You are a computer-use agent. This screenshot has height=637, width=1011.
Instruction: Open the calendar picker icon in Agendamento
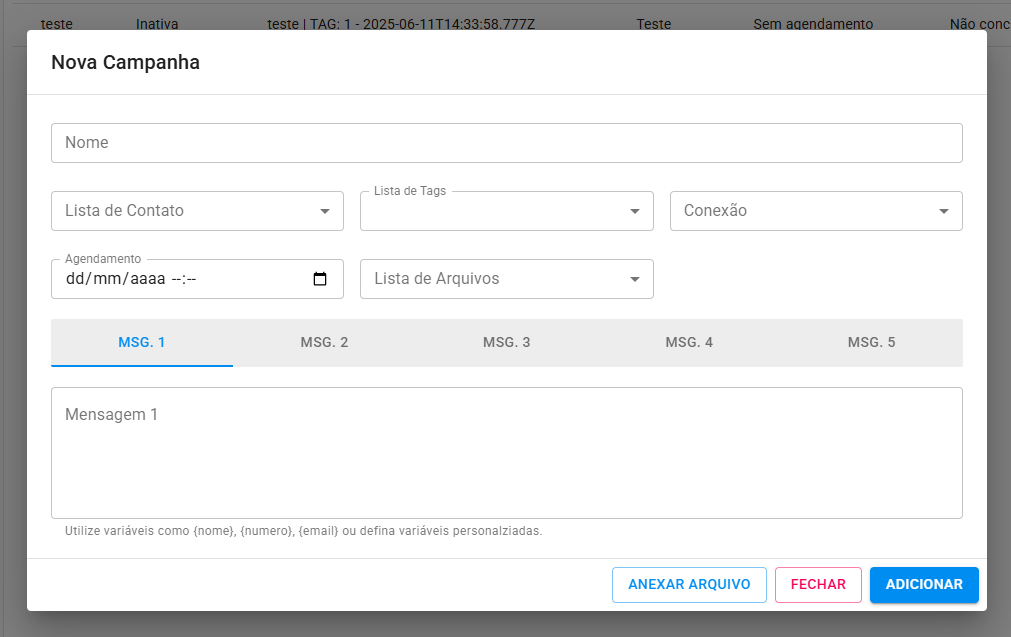point(320,279)
